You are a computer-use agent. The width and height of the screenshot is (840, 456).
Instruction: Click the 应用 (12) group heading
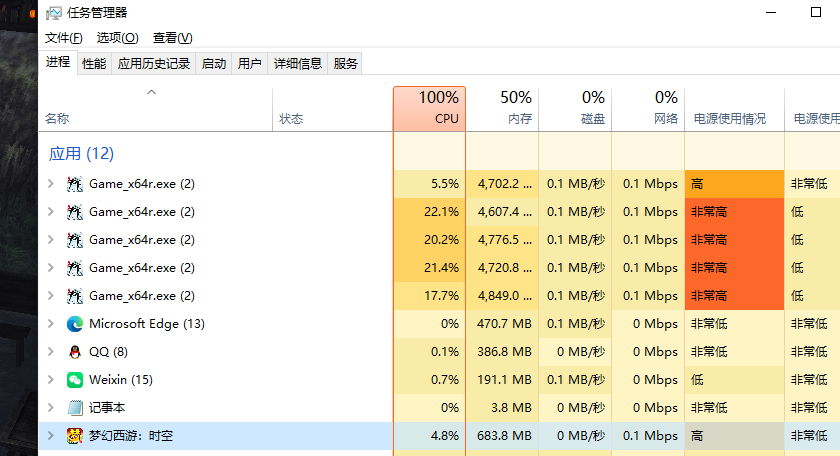(x=82, y=153)
